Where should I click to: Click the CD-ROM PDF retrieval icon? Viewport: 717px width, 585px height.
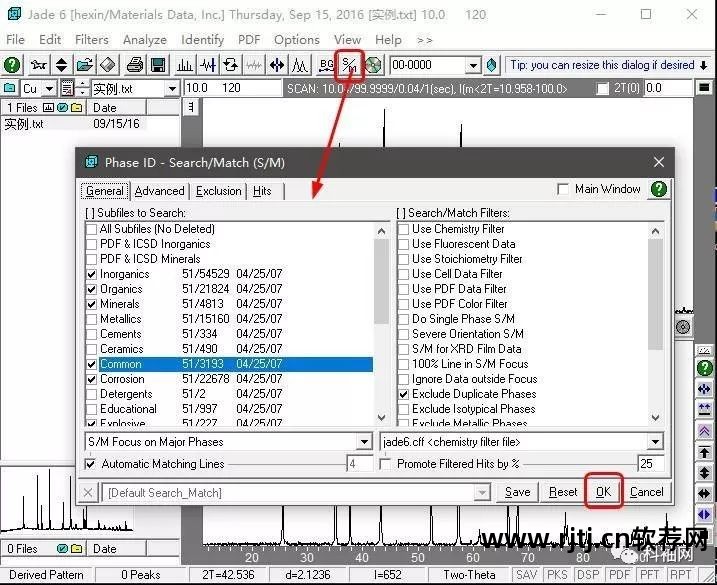[373, 65]
